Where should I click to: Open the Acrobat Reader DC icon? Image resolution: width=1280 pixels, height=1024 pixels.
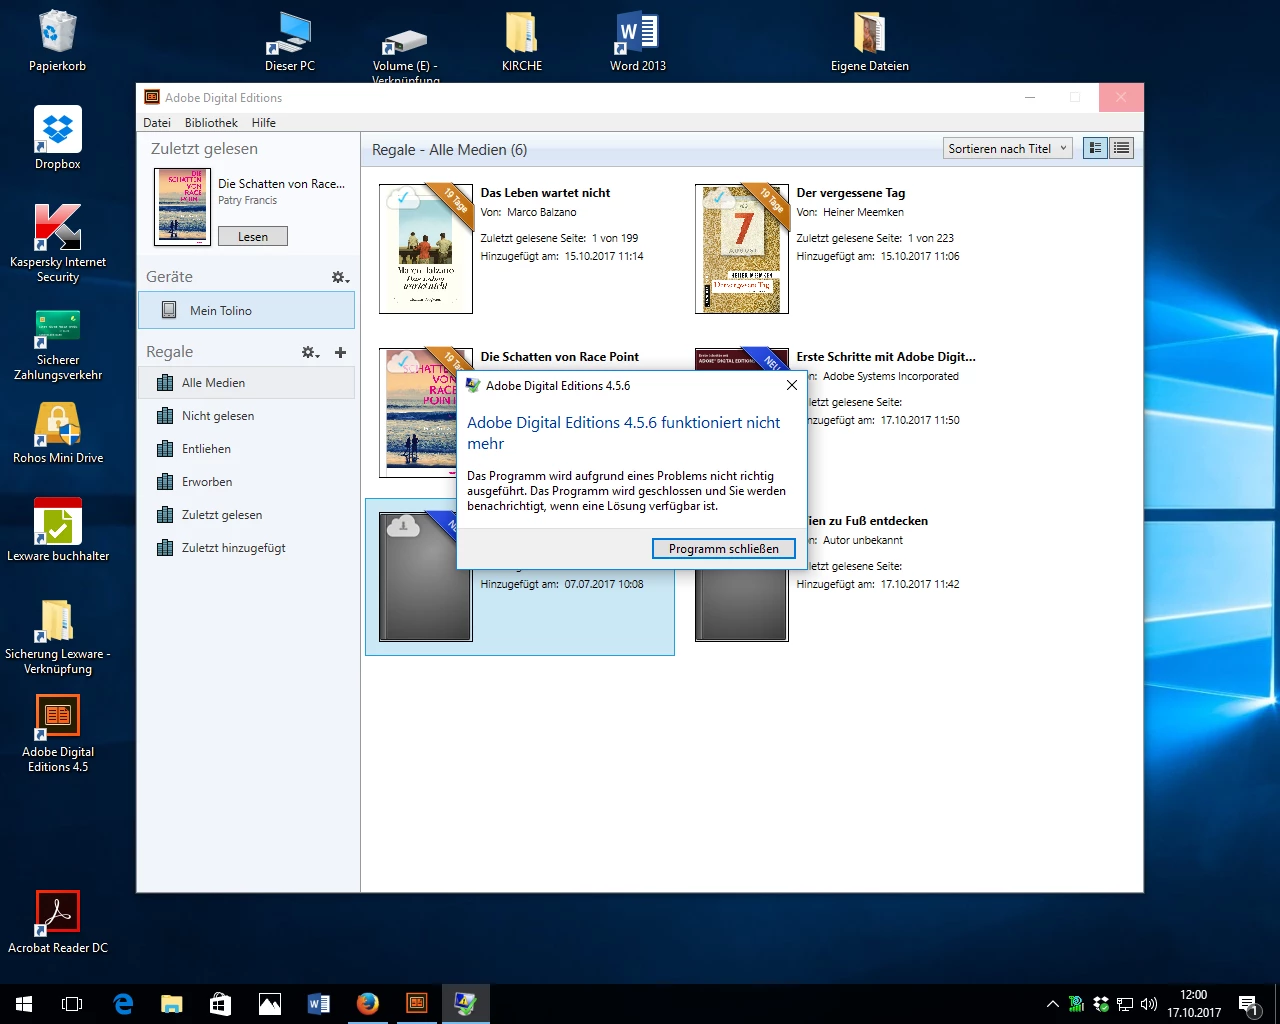tap(58, 922)
